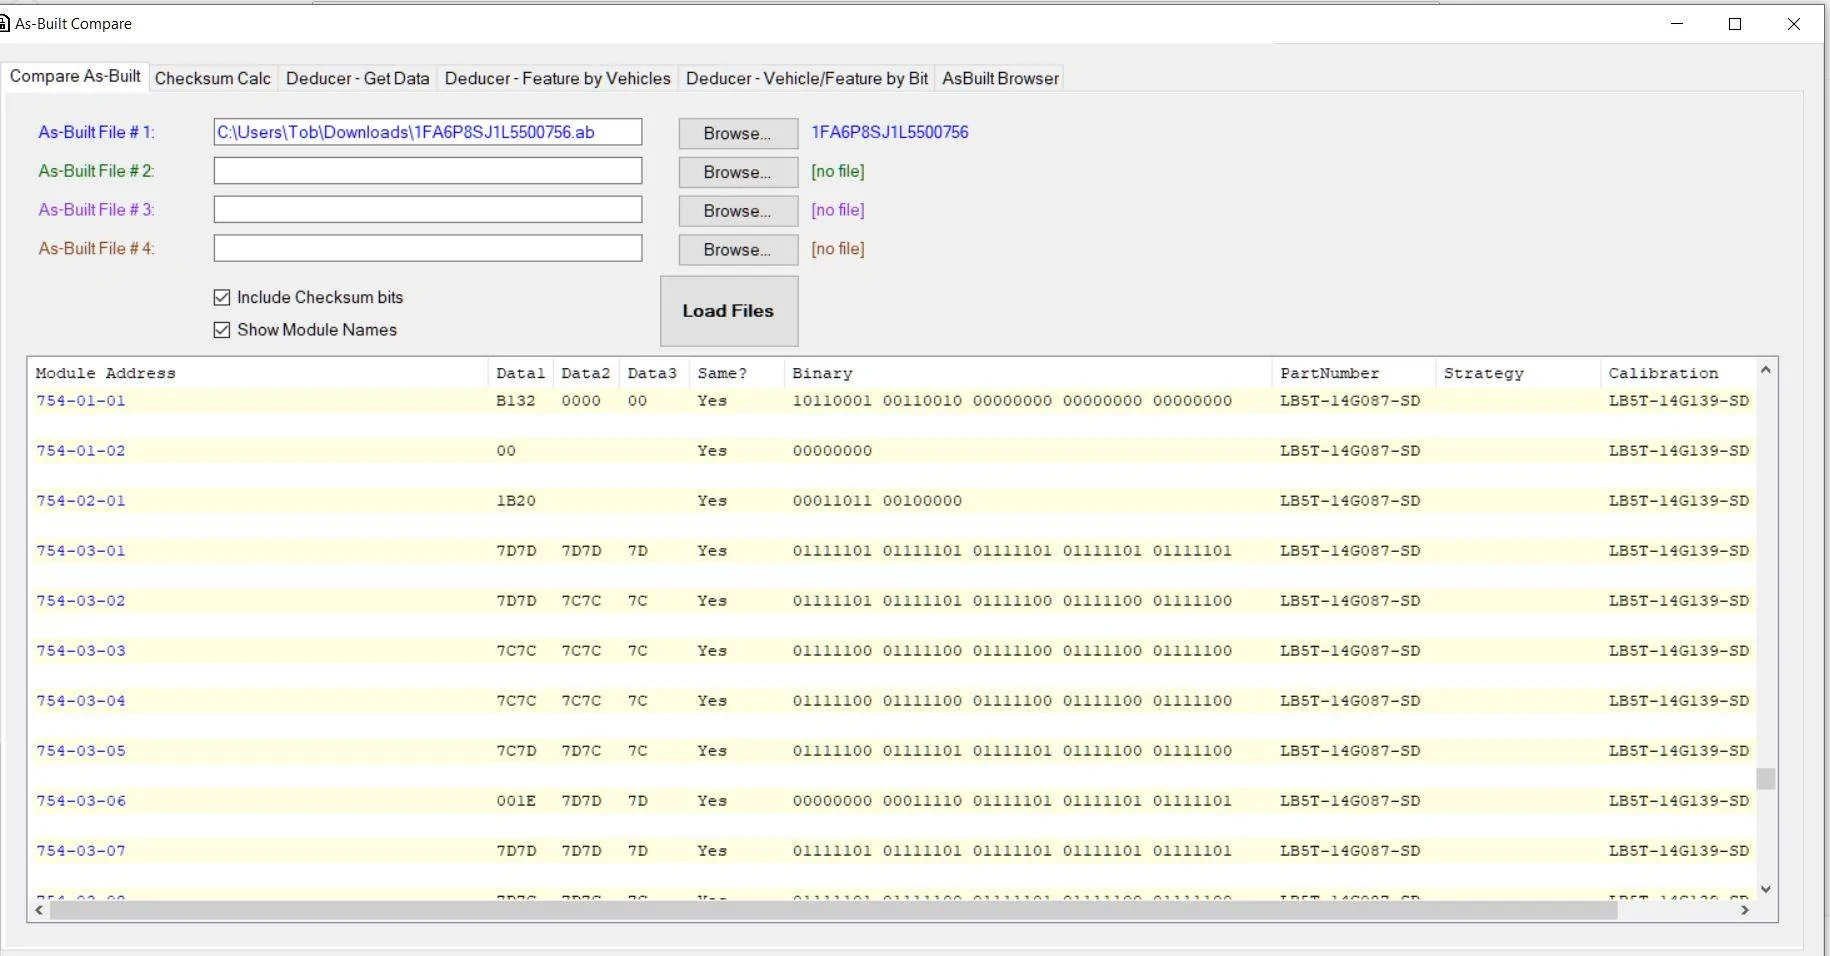Click the vertical scrollbar down arrow
The width and height of the screenshot is (1830, 956).
pos(1766,889)
